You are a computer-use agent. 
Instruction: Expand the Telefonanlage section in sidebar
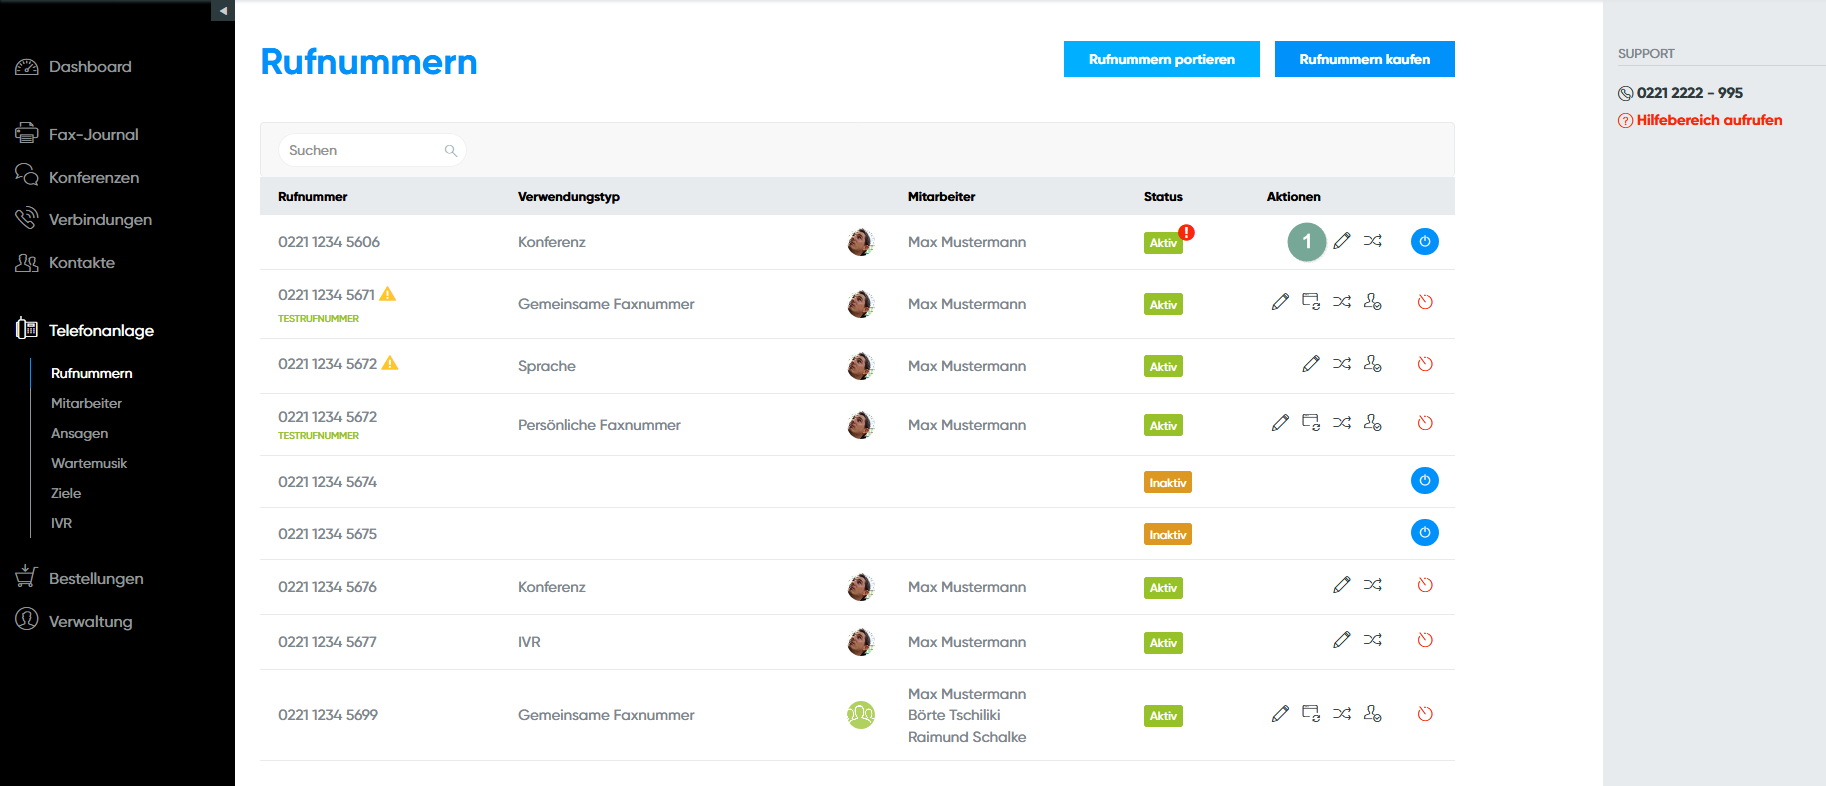click(100, 330)
